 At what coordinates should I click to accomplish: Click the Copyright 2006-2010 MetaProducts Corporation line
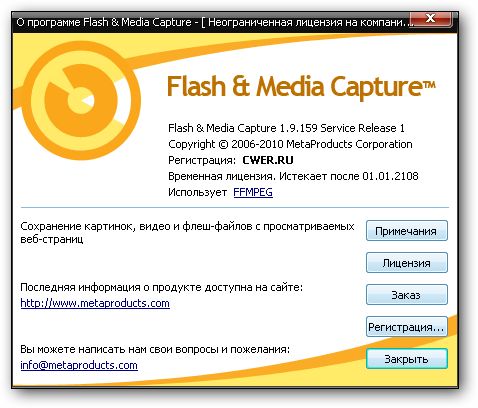pyautogui.click(x=290, y=144)
